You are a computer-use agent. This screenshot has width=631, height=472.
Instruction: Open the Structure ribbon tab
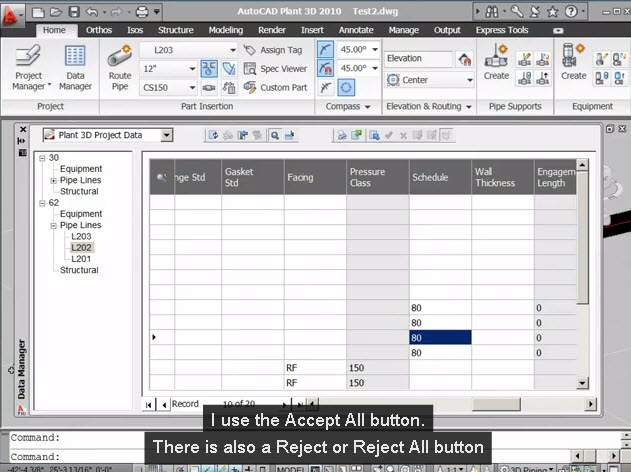tap(175, 30)
